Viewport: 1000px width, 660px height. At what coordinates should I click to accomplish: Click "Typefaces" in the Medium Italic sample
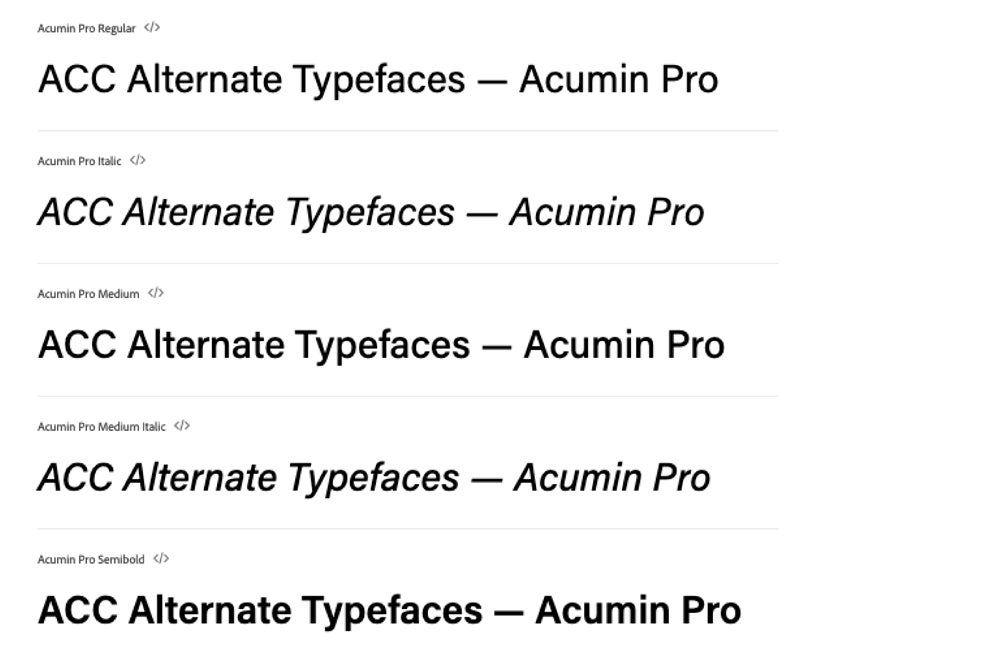pyautogui.click(x=373, y=479)
